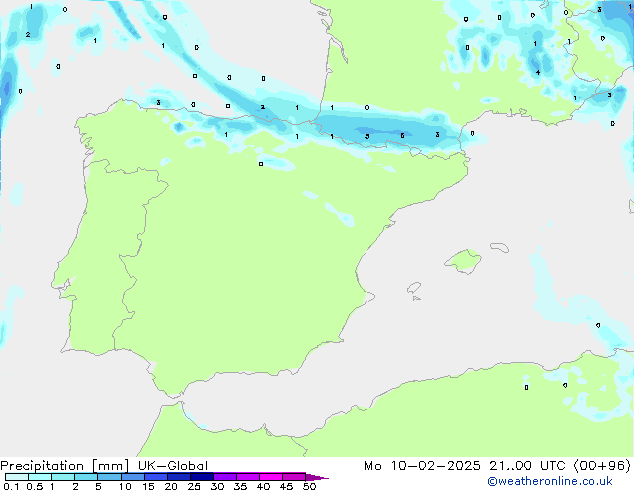
Task: Click the 15–20 mm legend color swatch
Action: (x=155, y=477)
